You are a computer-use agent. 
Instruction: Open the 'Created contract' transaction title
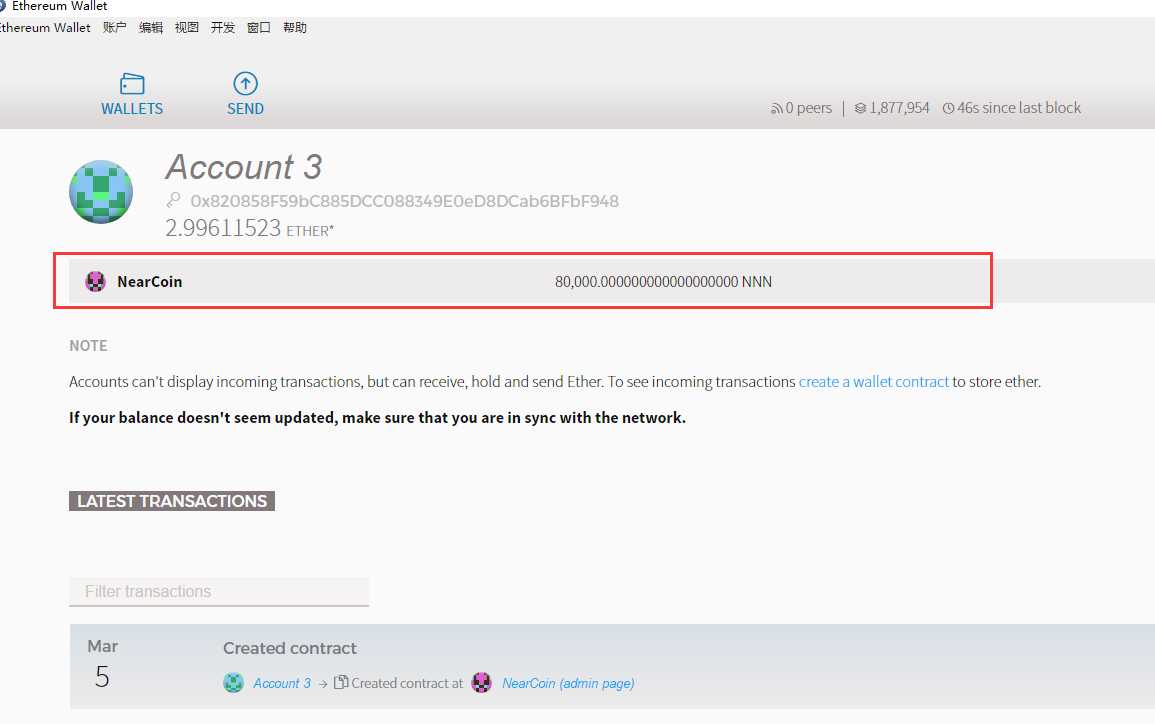(289, 648)
